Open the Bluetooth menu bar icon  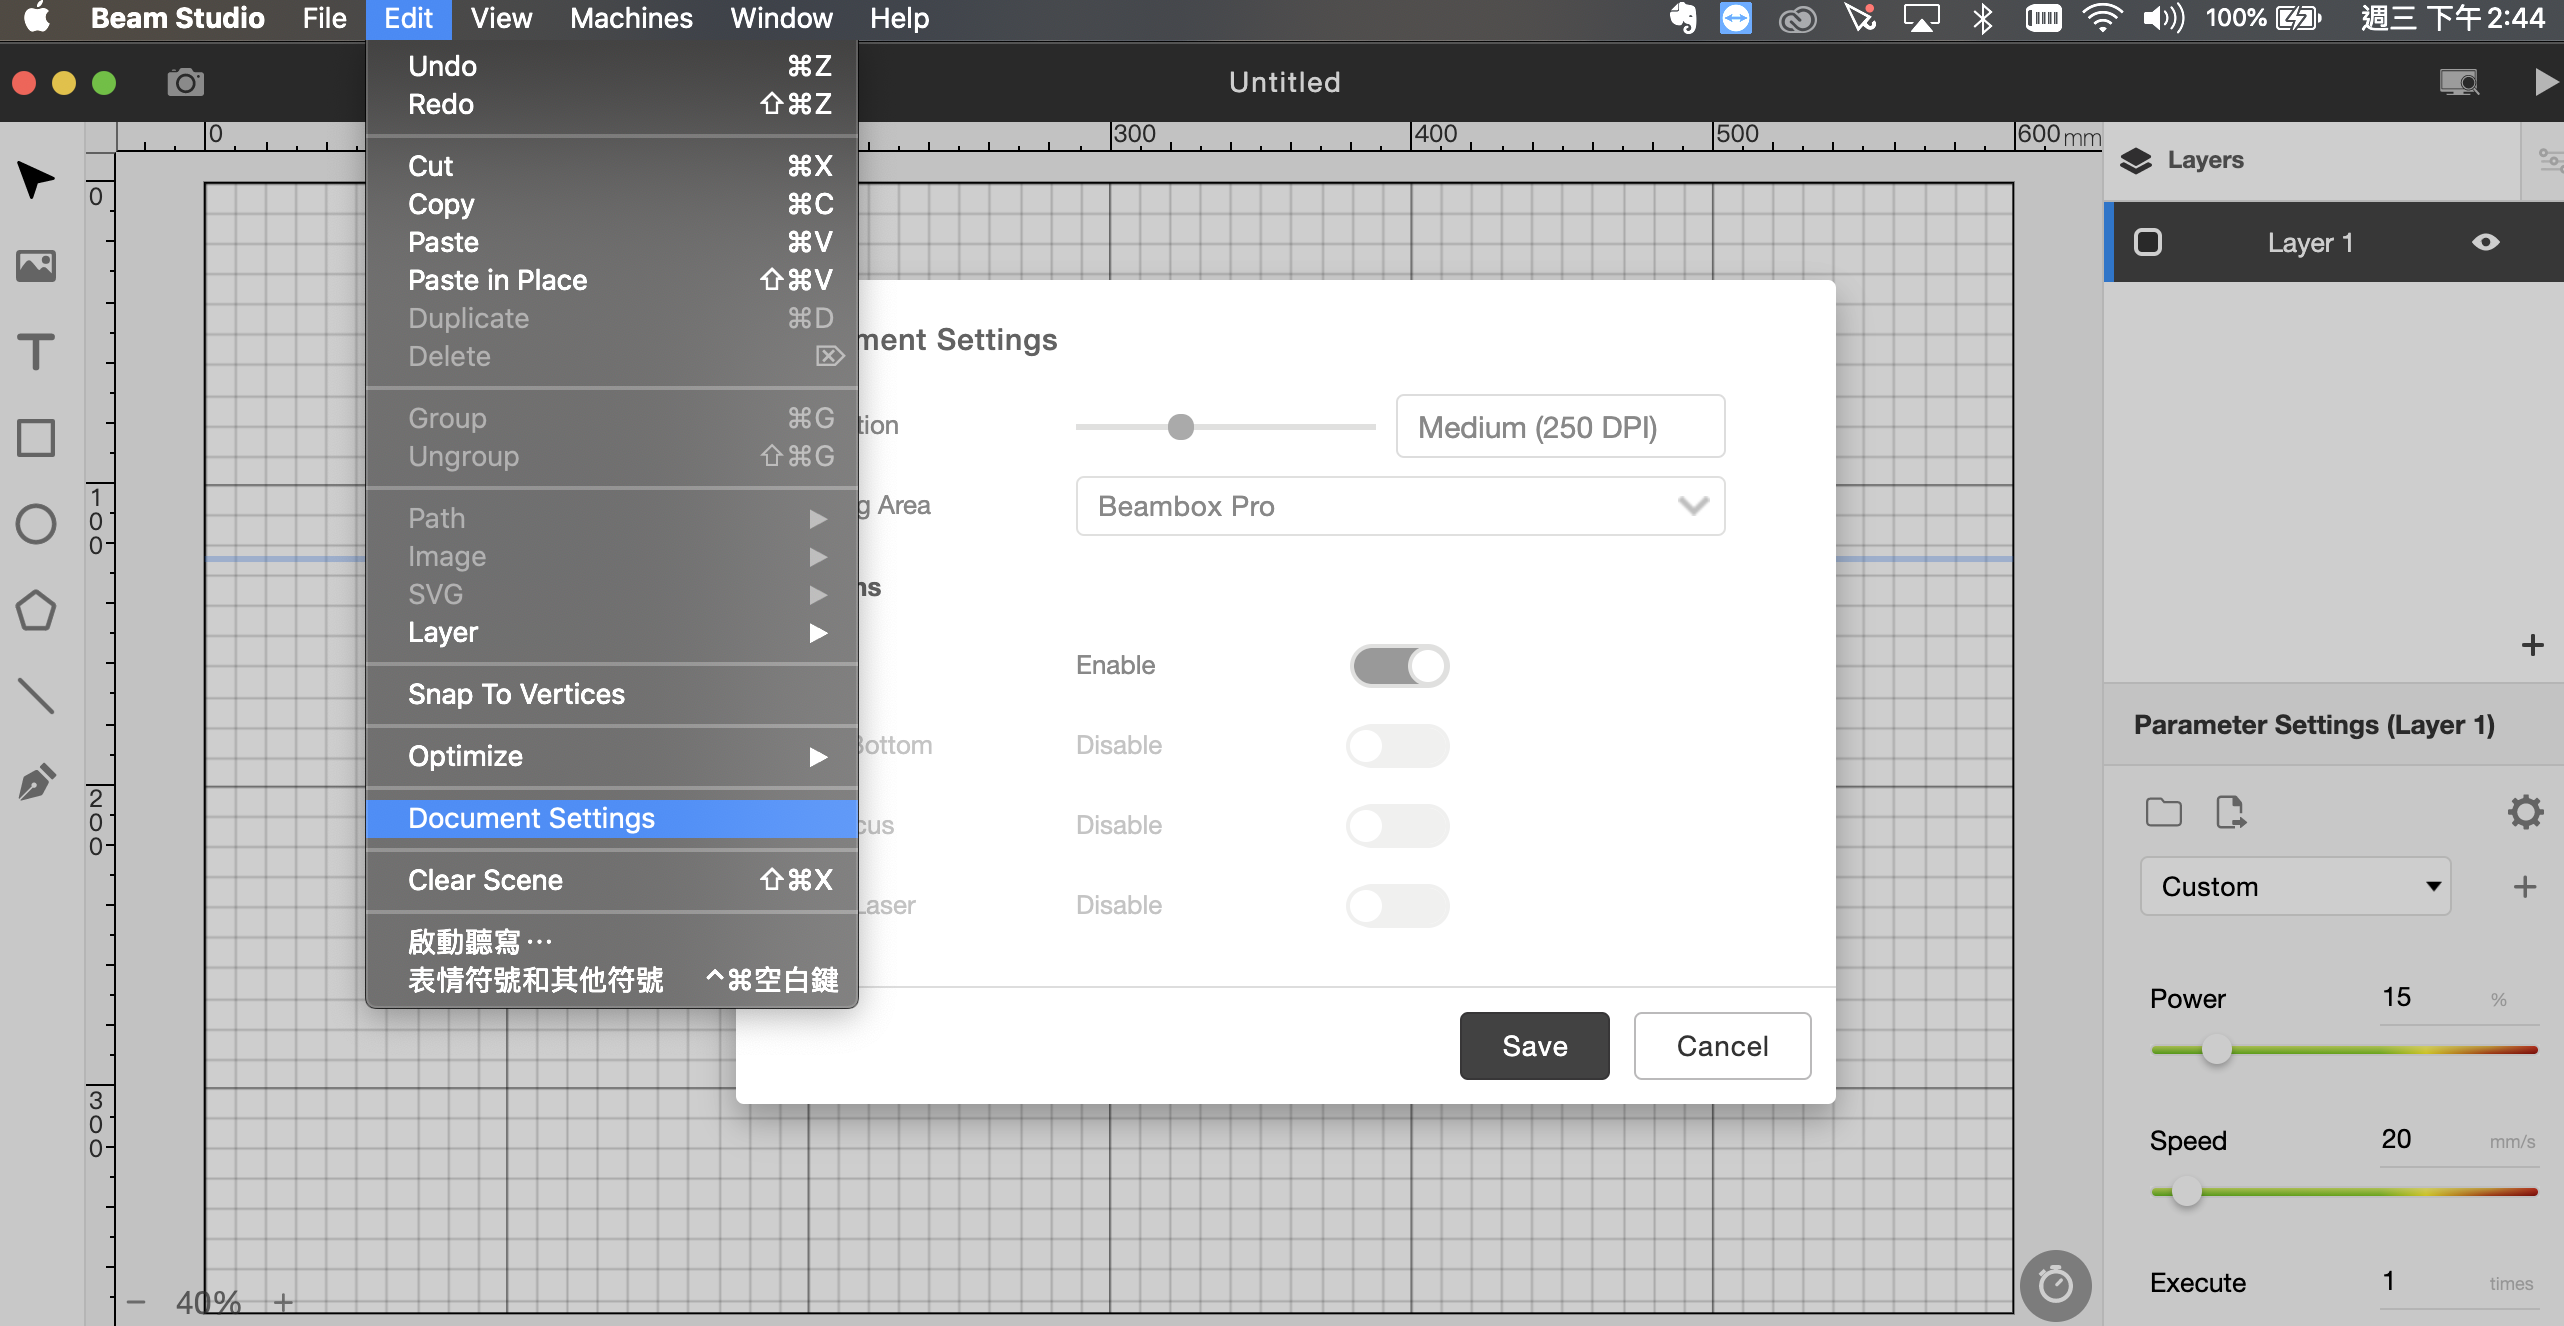pyautogui.click(x=1983, y=18)
